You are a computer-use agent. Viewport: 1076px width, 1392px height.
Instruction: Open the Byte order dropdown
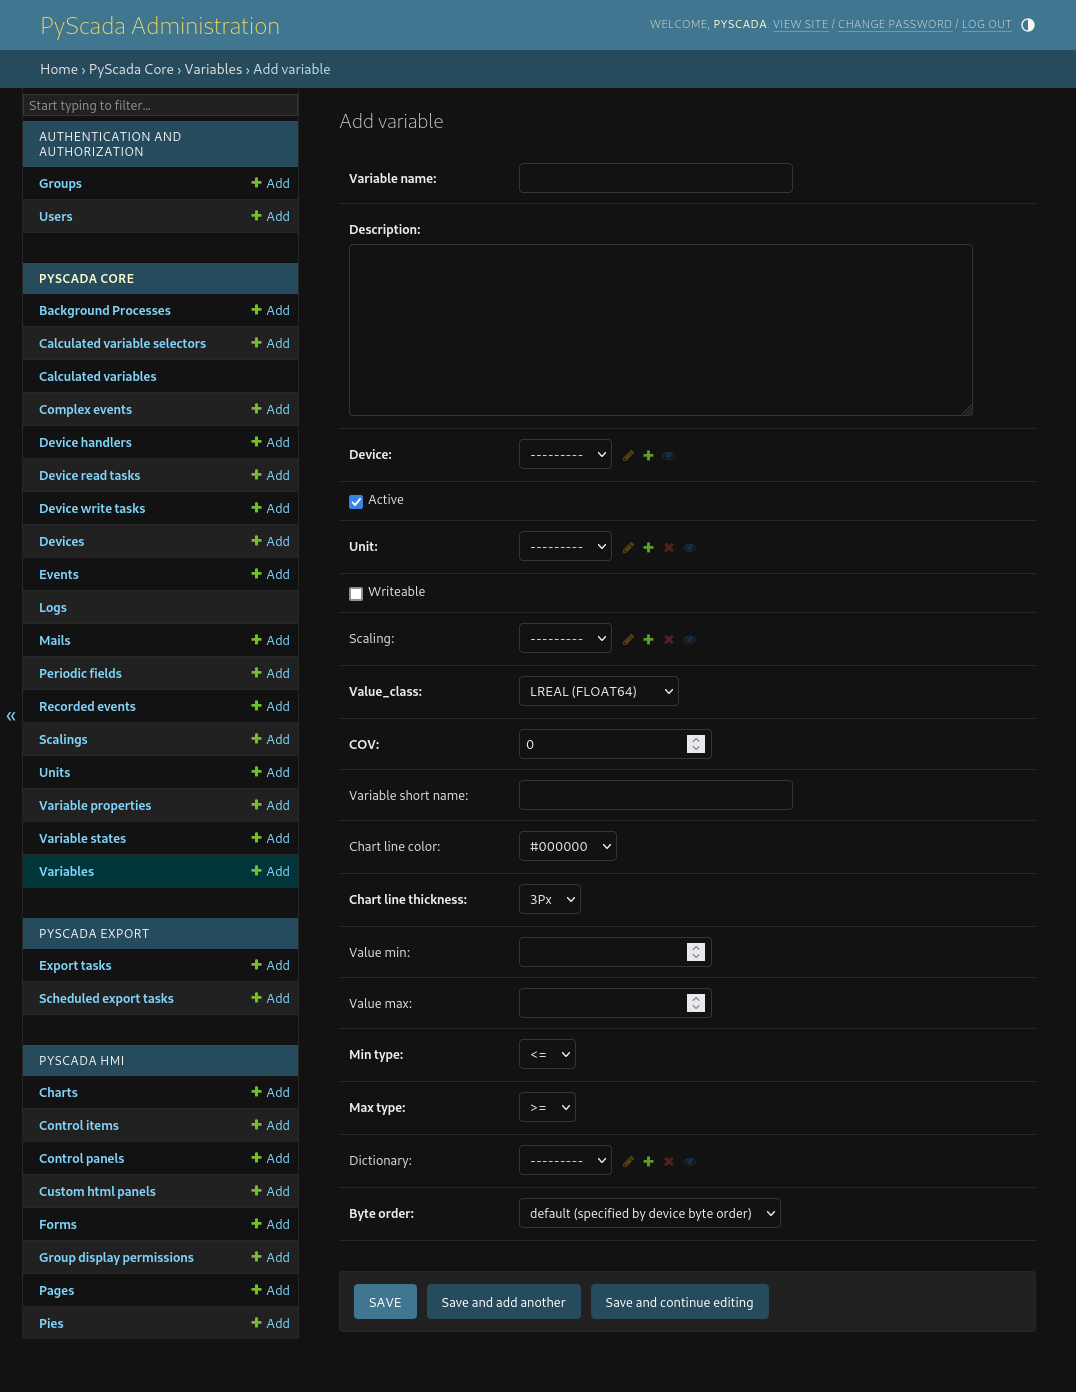[650, 1213]
